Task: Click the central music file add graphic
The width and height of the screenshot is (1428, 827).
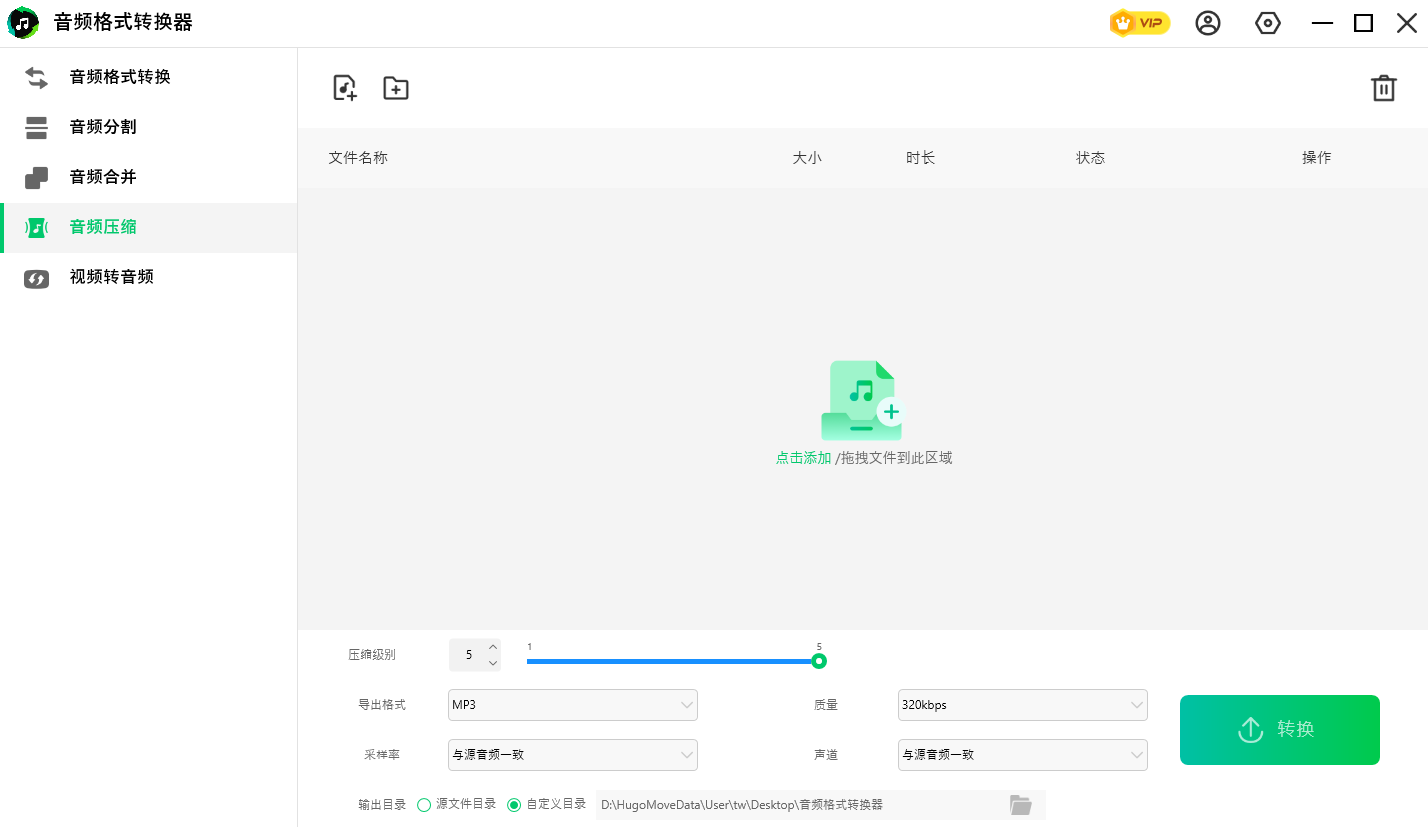Action: point(862,400)
